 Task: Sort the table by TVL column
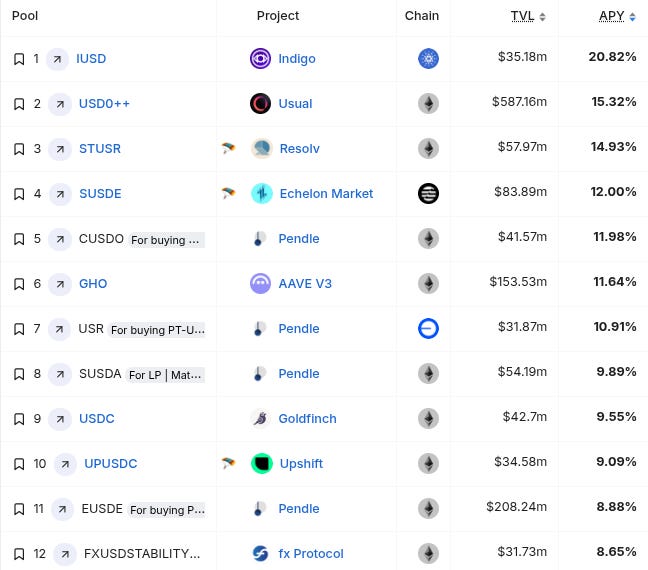(x=528, y=16)
